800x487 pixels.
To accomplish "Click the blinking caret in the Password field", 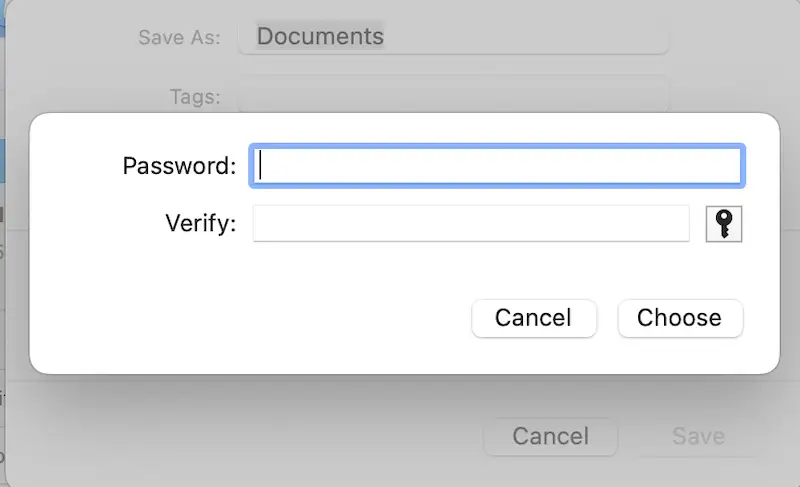I will 260,166.
